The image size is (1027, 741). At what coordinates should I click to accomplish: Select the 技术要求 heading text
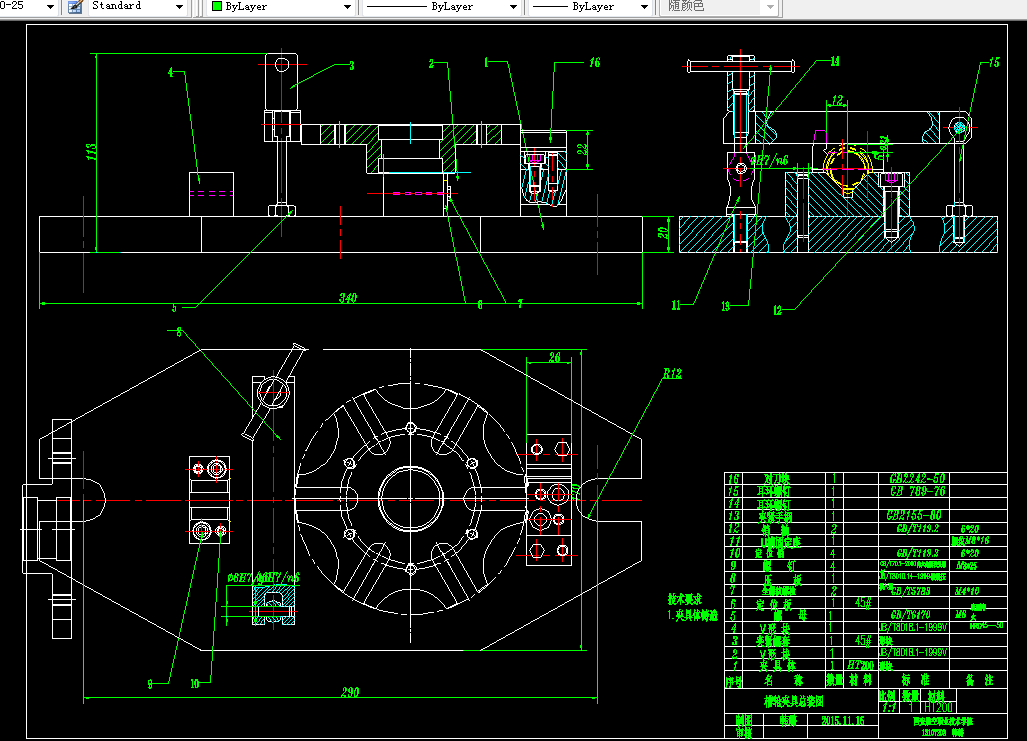(684, 599)
